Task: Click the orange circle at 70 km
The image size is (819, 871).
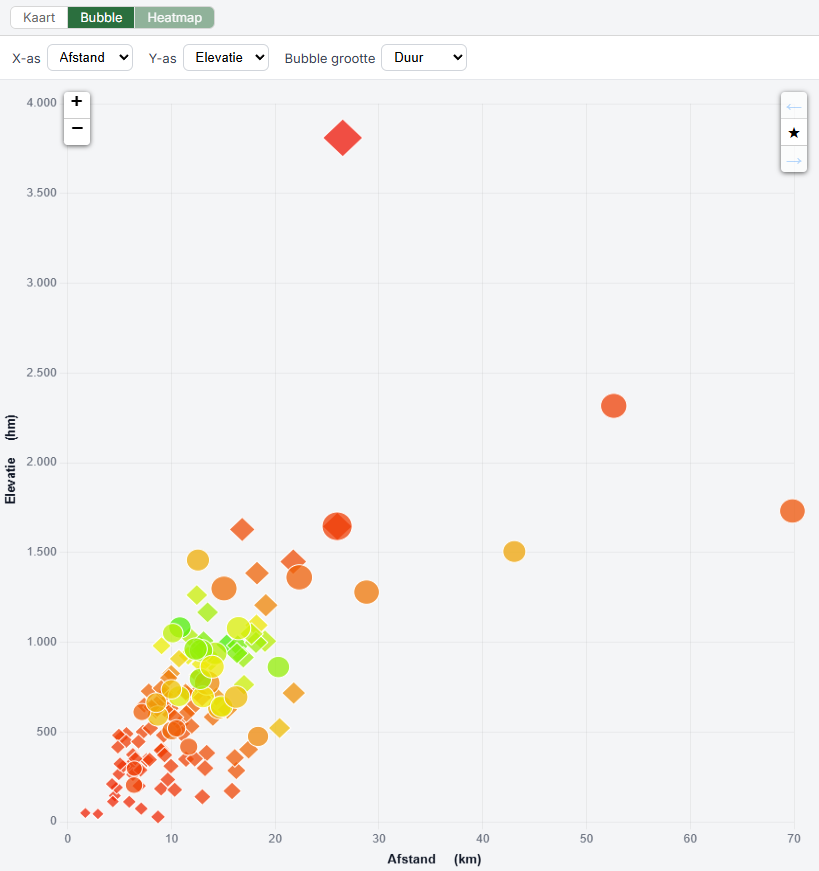Action: click(x=792, y=510)
